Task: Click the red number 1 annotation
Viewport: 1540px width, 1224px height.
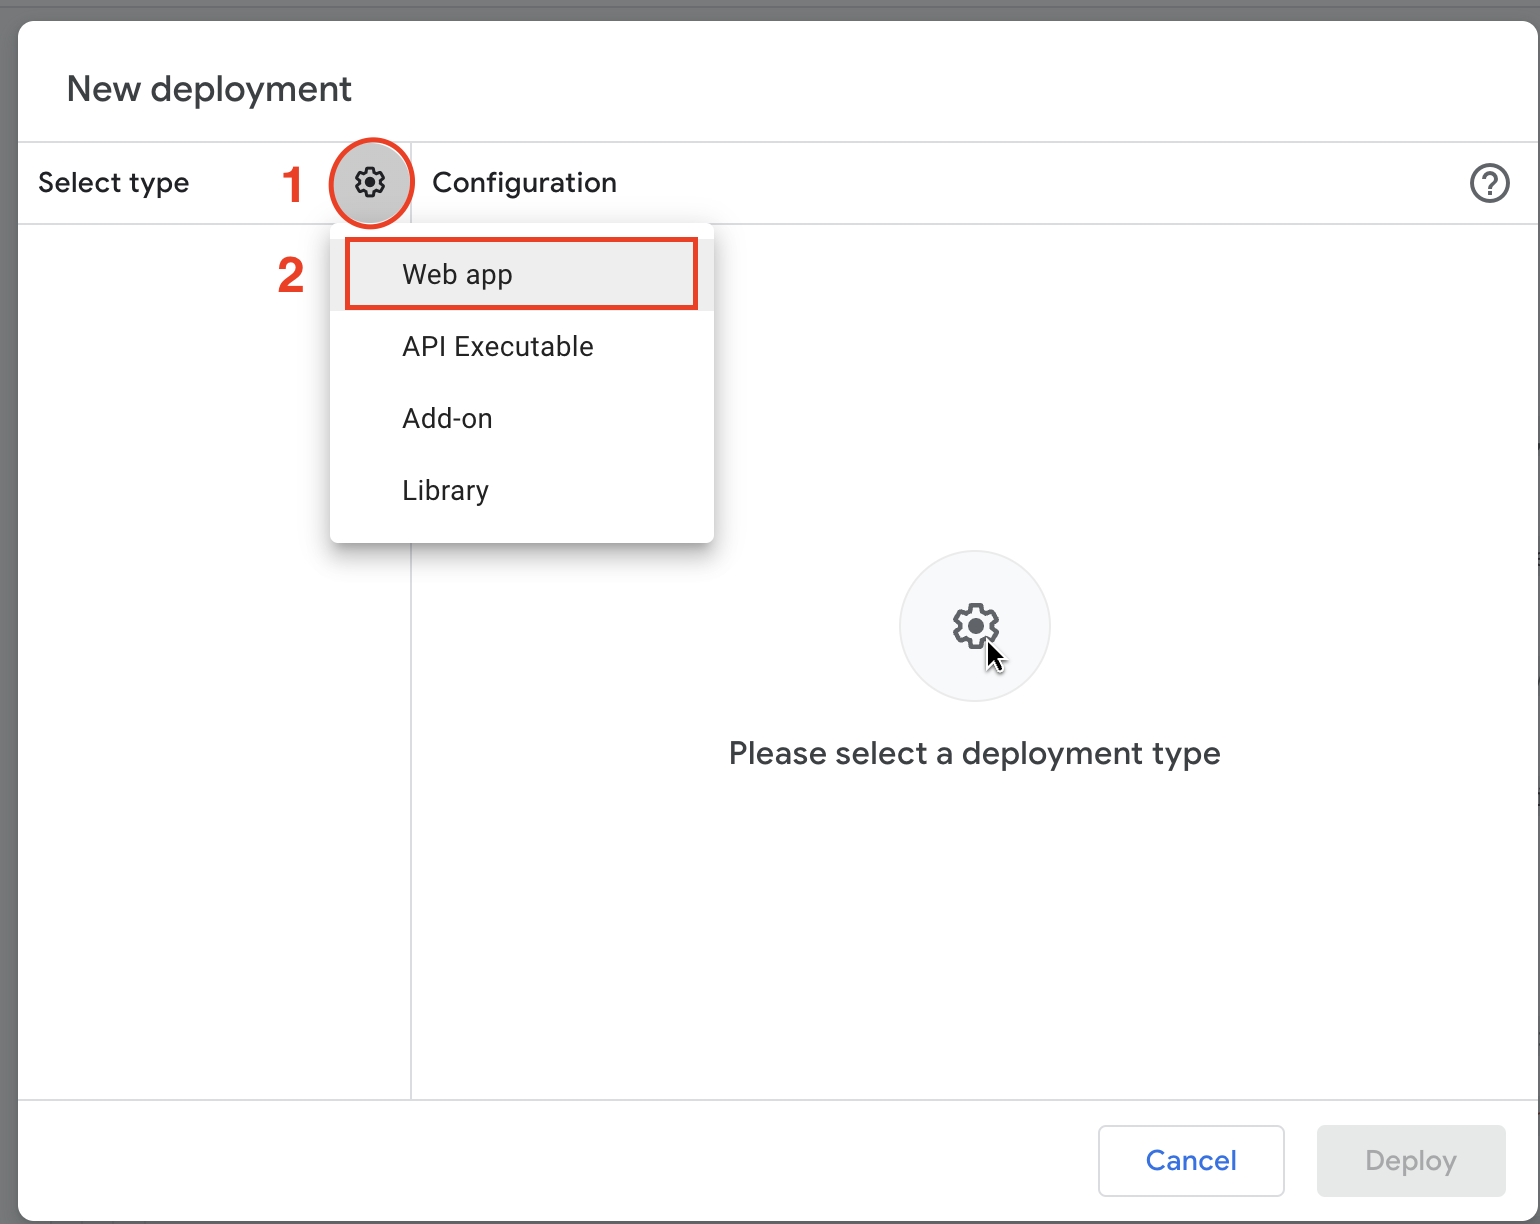Action: (x=292, y=185)
